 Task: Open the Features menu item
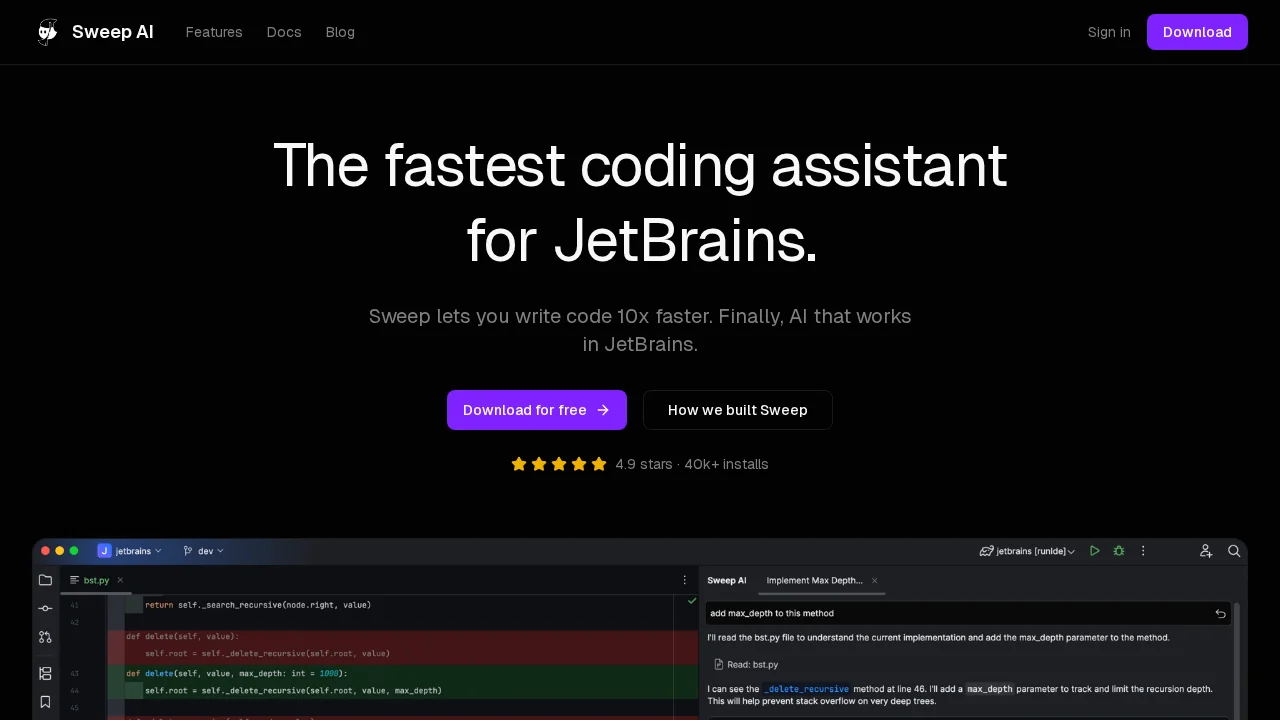(x=214, y=32)
